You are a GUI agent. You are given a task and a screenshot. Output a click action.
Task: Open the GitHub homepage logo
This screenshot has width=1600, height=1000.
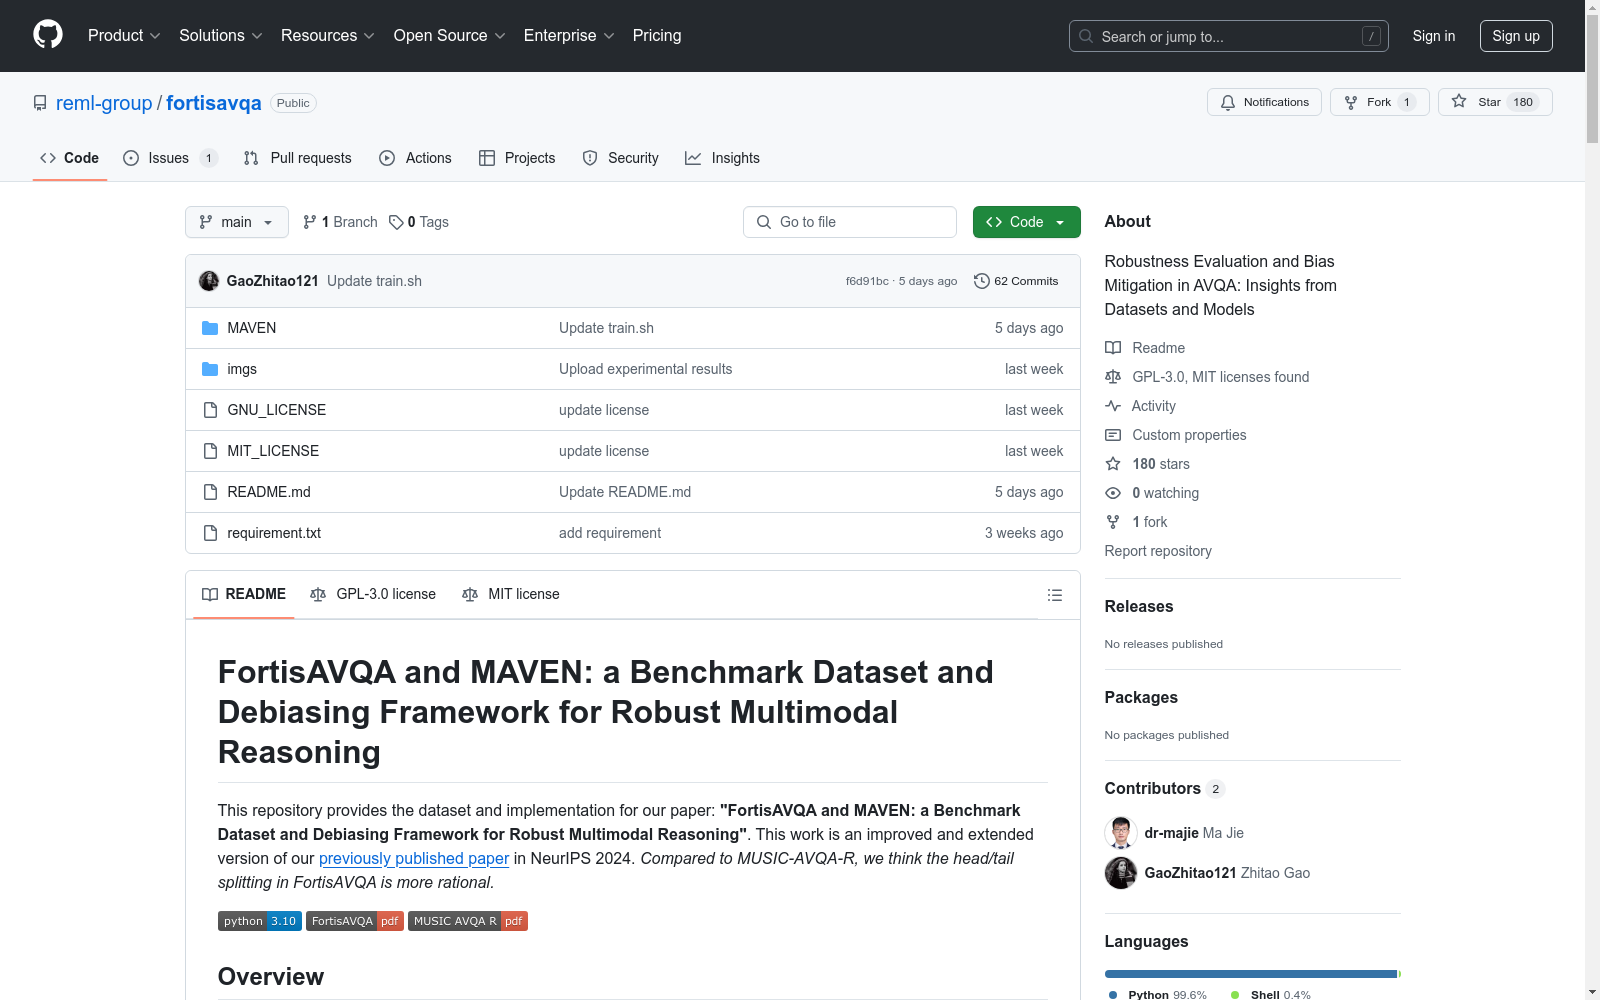coord(48,35)
